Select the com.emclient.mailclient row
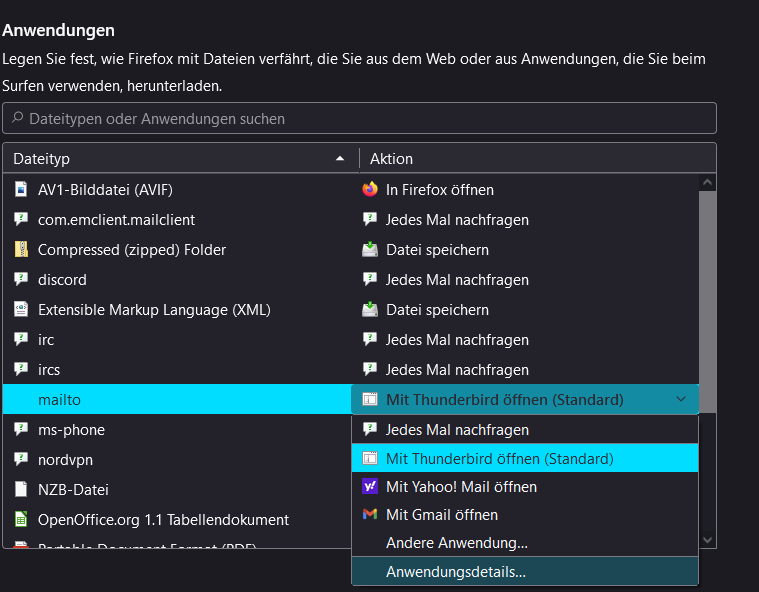Viewport: 759px width, 592px height. (x=351, y=219)
